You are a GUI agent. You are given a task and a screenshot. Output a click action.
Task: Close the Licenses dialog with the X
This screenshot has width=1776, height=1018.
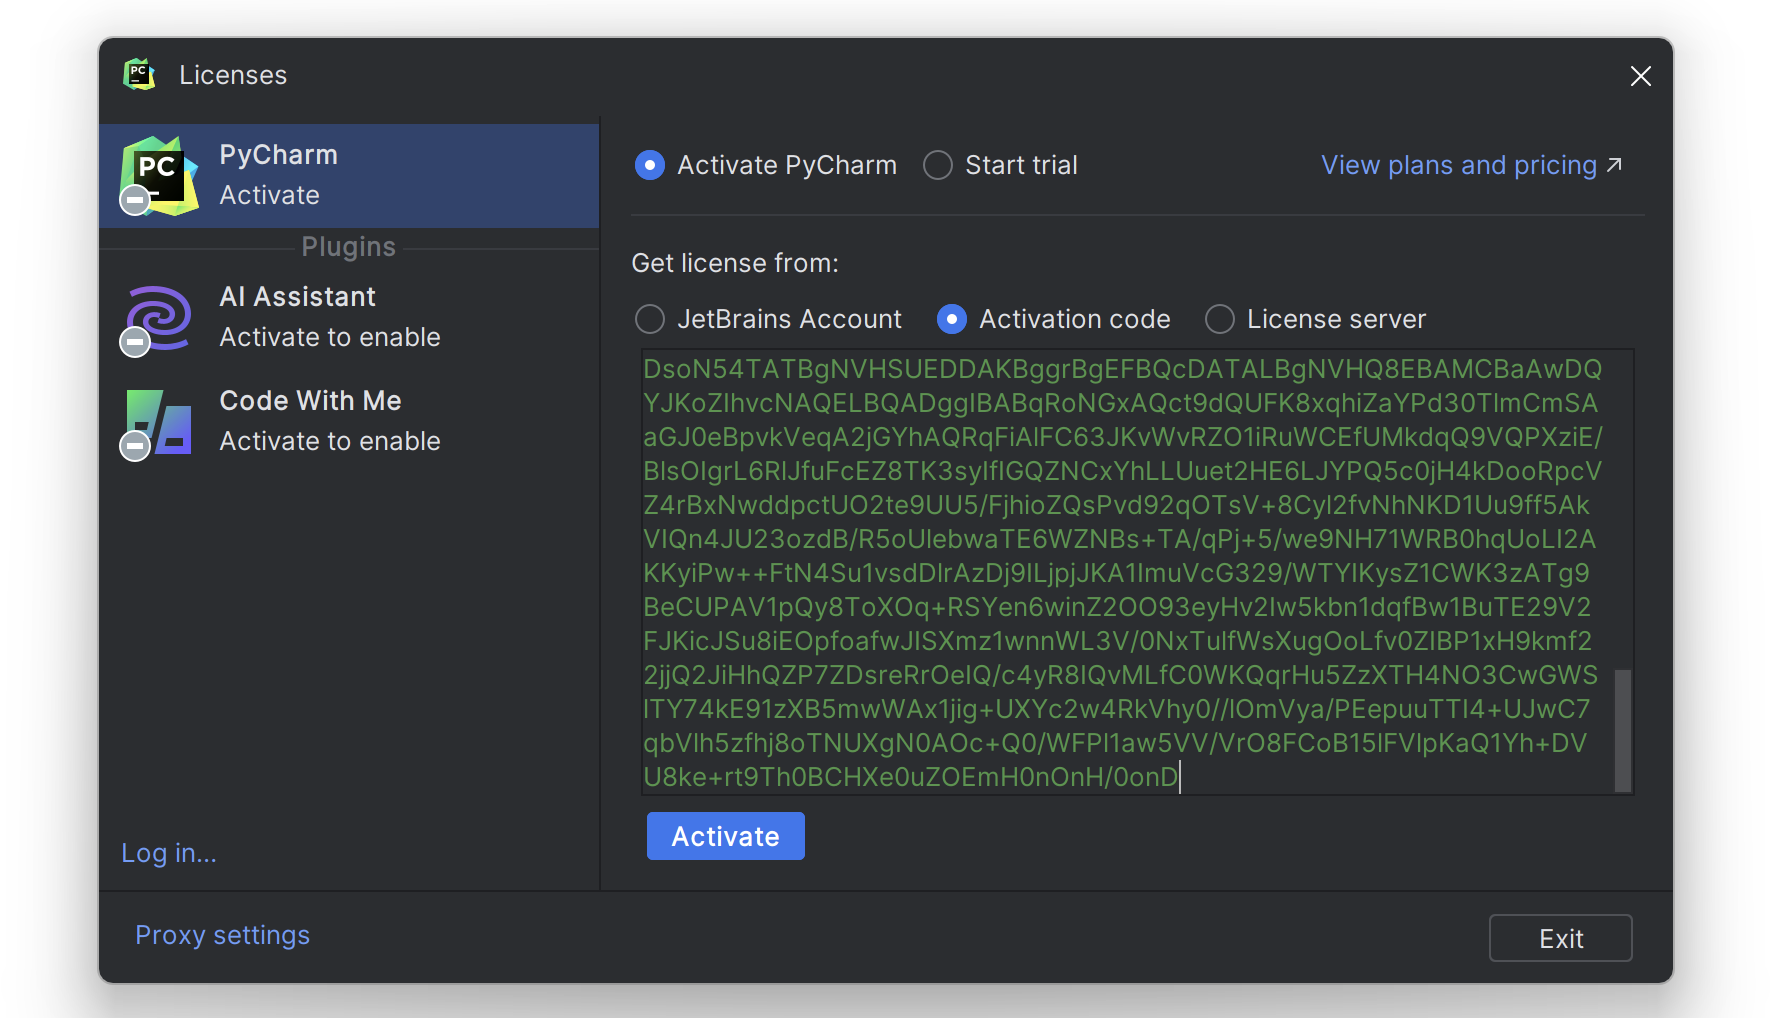[x=1640, y=76]
